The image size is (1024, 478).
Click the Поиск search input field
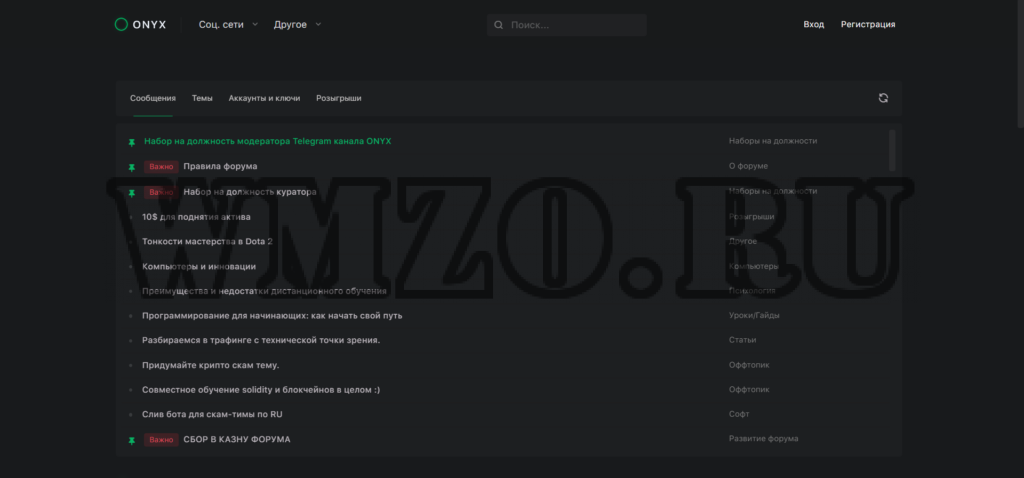click(567, 25)
